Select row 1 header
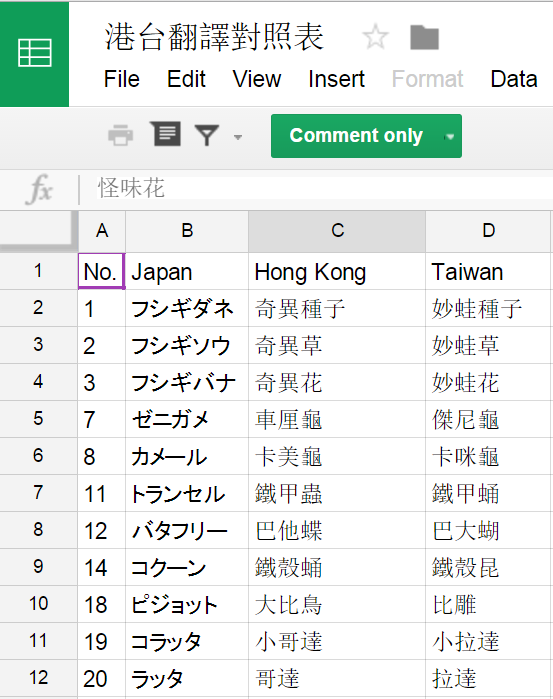The width and height of the screenshot is (553, 699). [x=38, y=271]
